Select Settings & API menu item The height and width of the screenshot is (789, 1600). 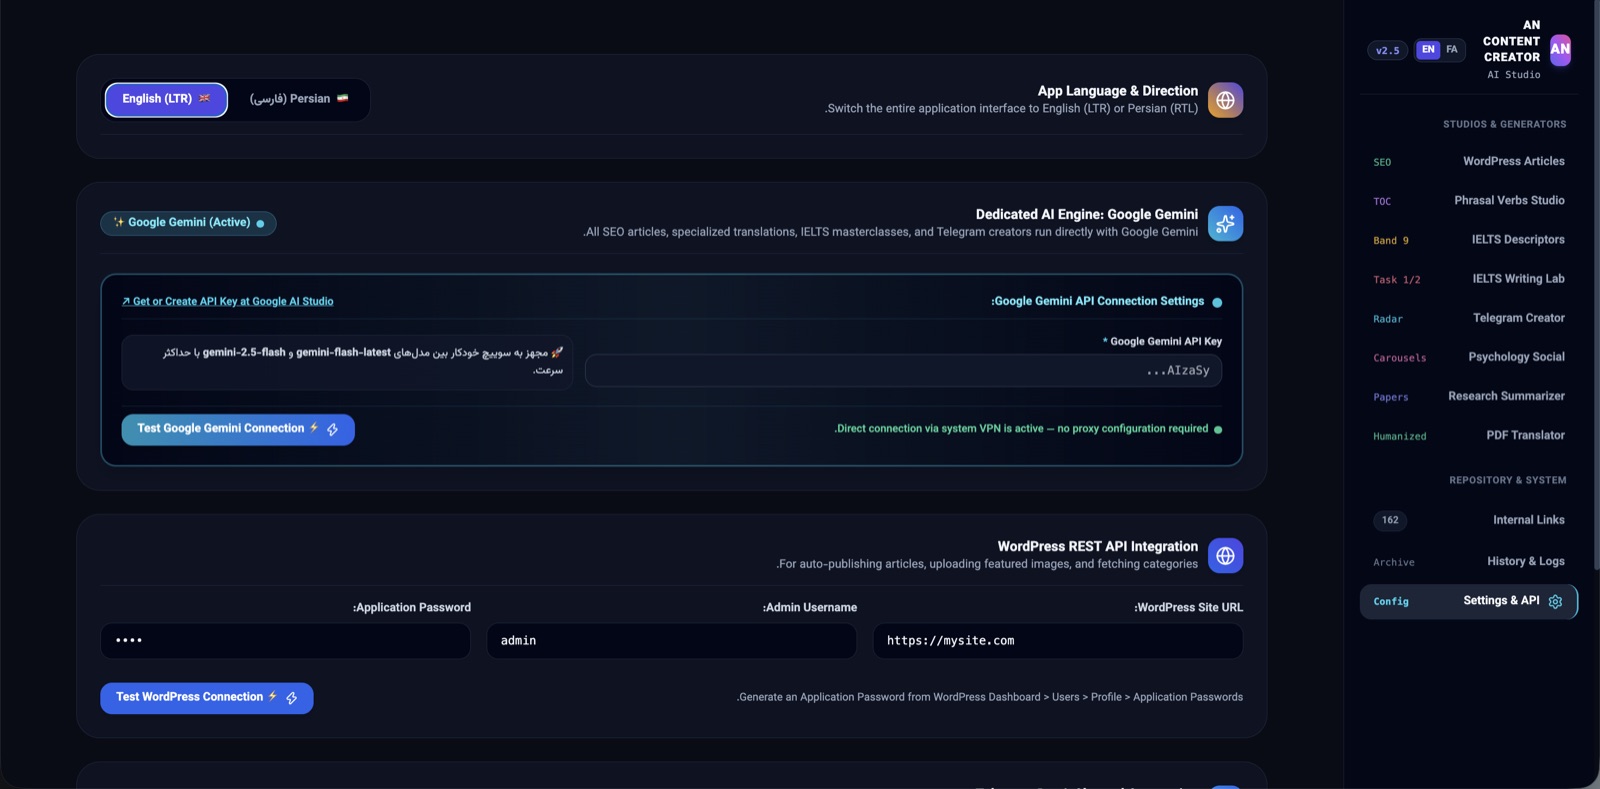click(1469, 601)
